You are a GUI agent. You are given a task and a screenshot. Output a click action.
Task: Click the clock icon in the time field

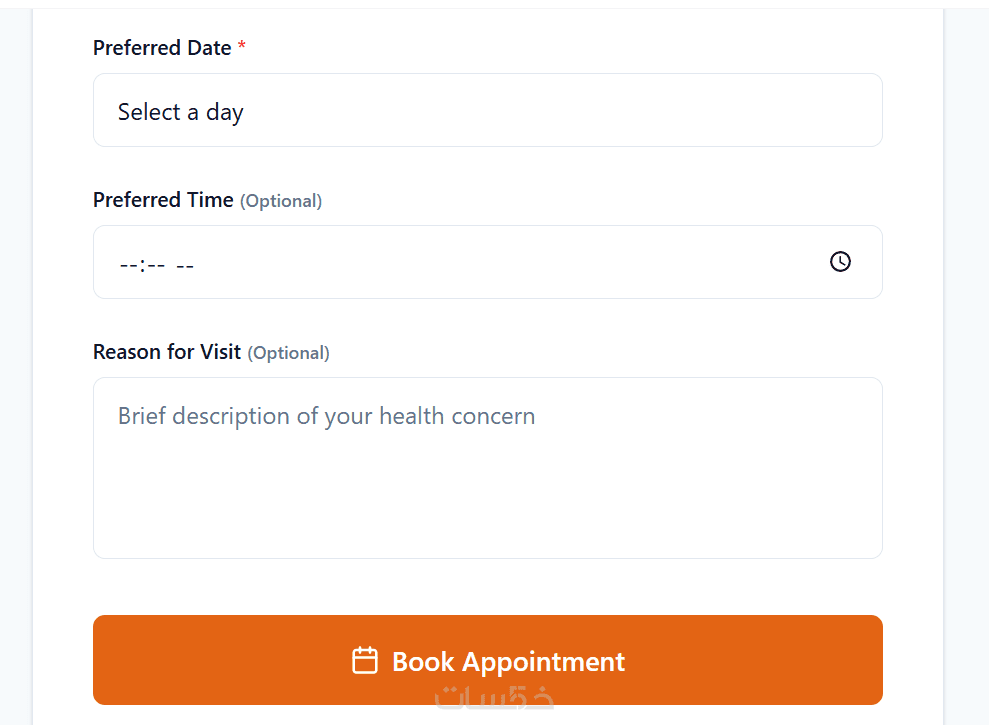pos(840,262)
